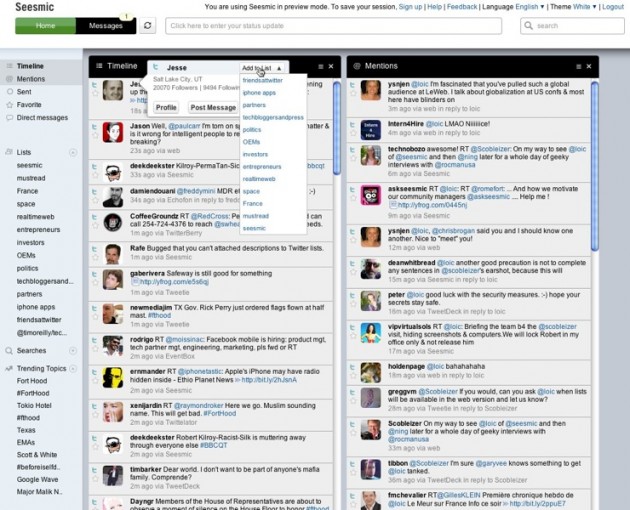Click #BBCQT hashtag in deekdeekster's tweet
Image resolution: width=630 pixels, height=510 pixels.
click(213, 445)
